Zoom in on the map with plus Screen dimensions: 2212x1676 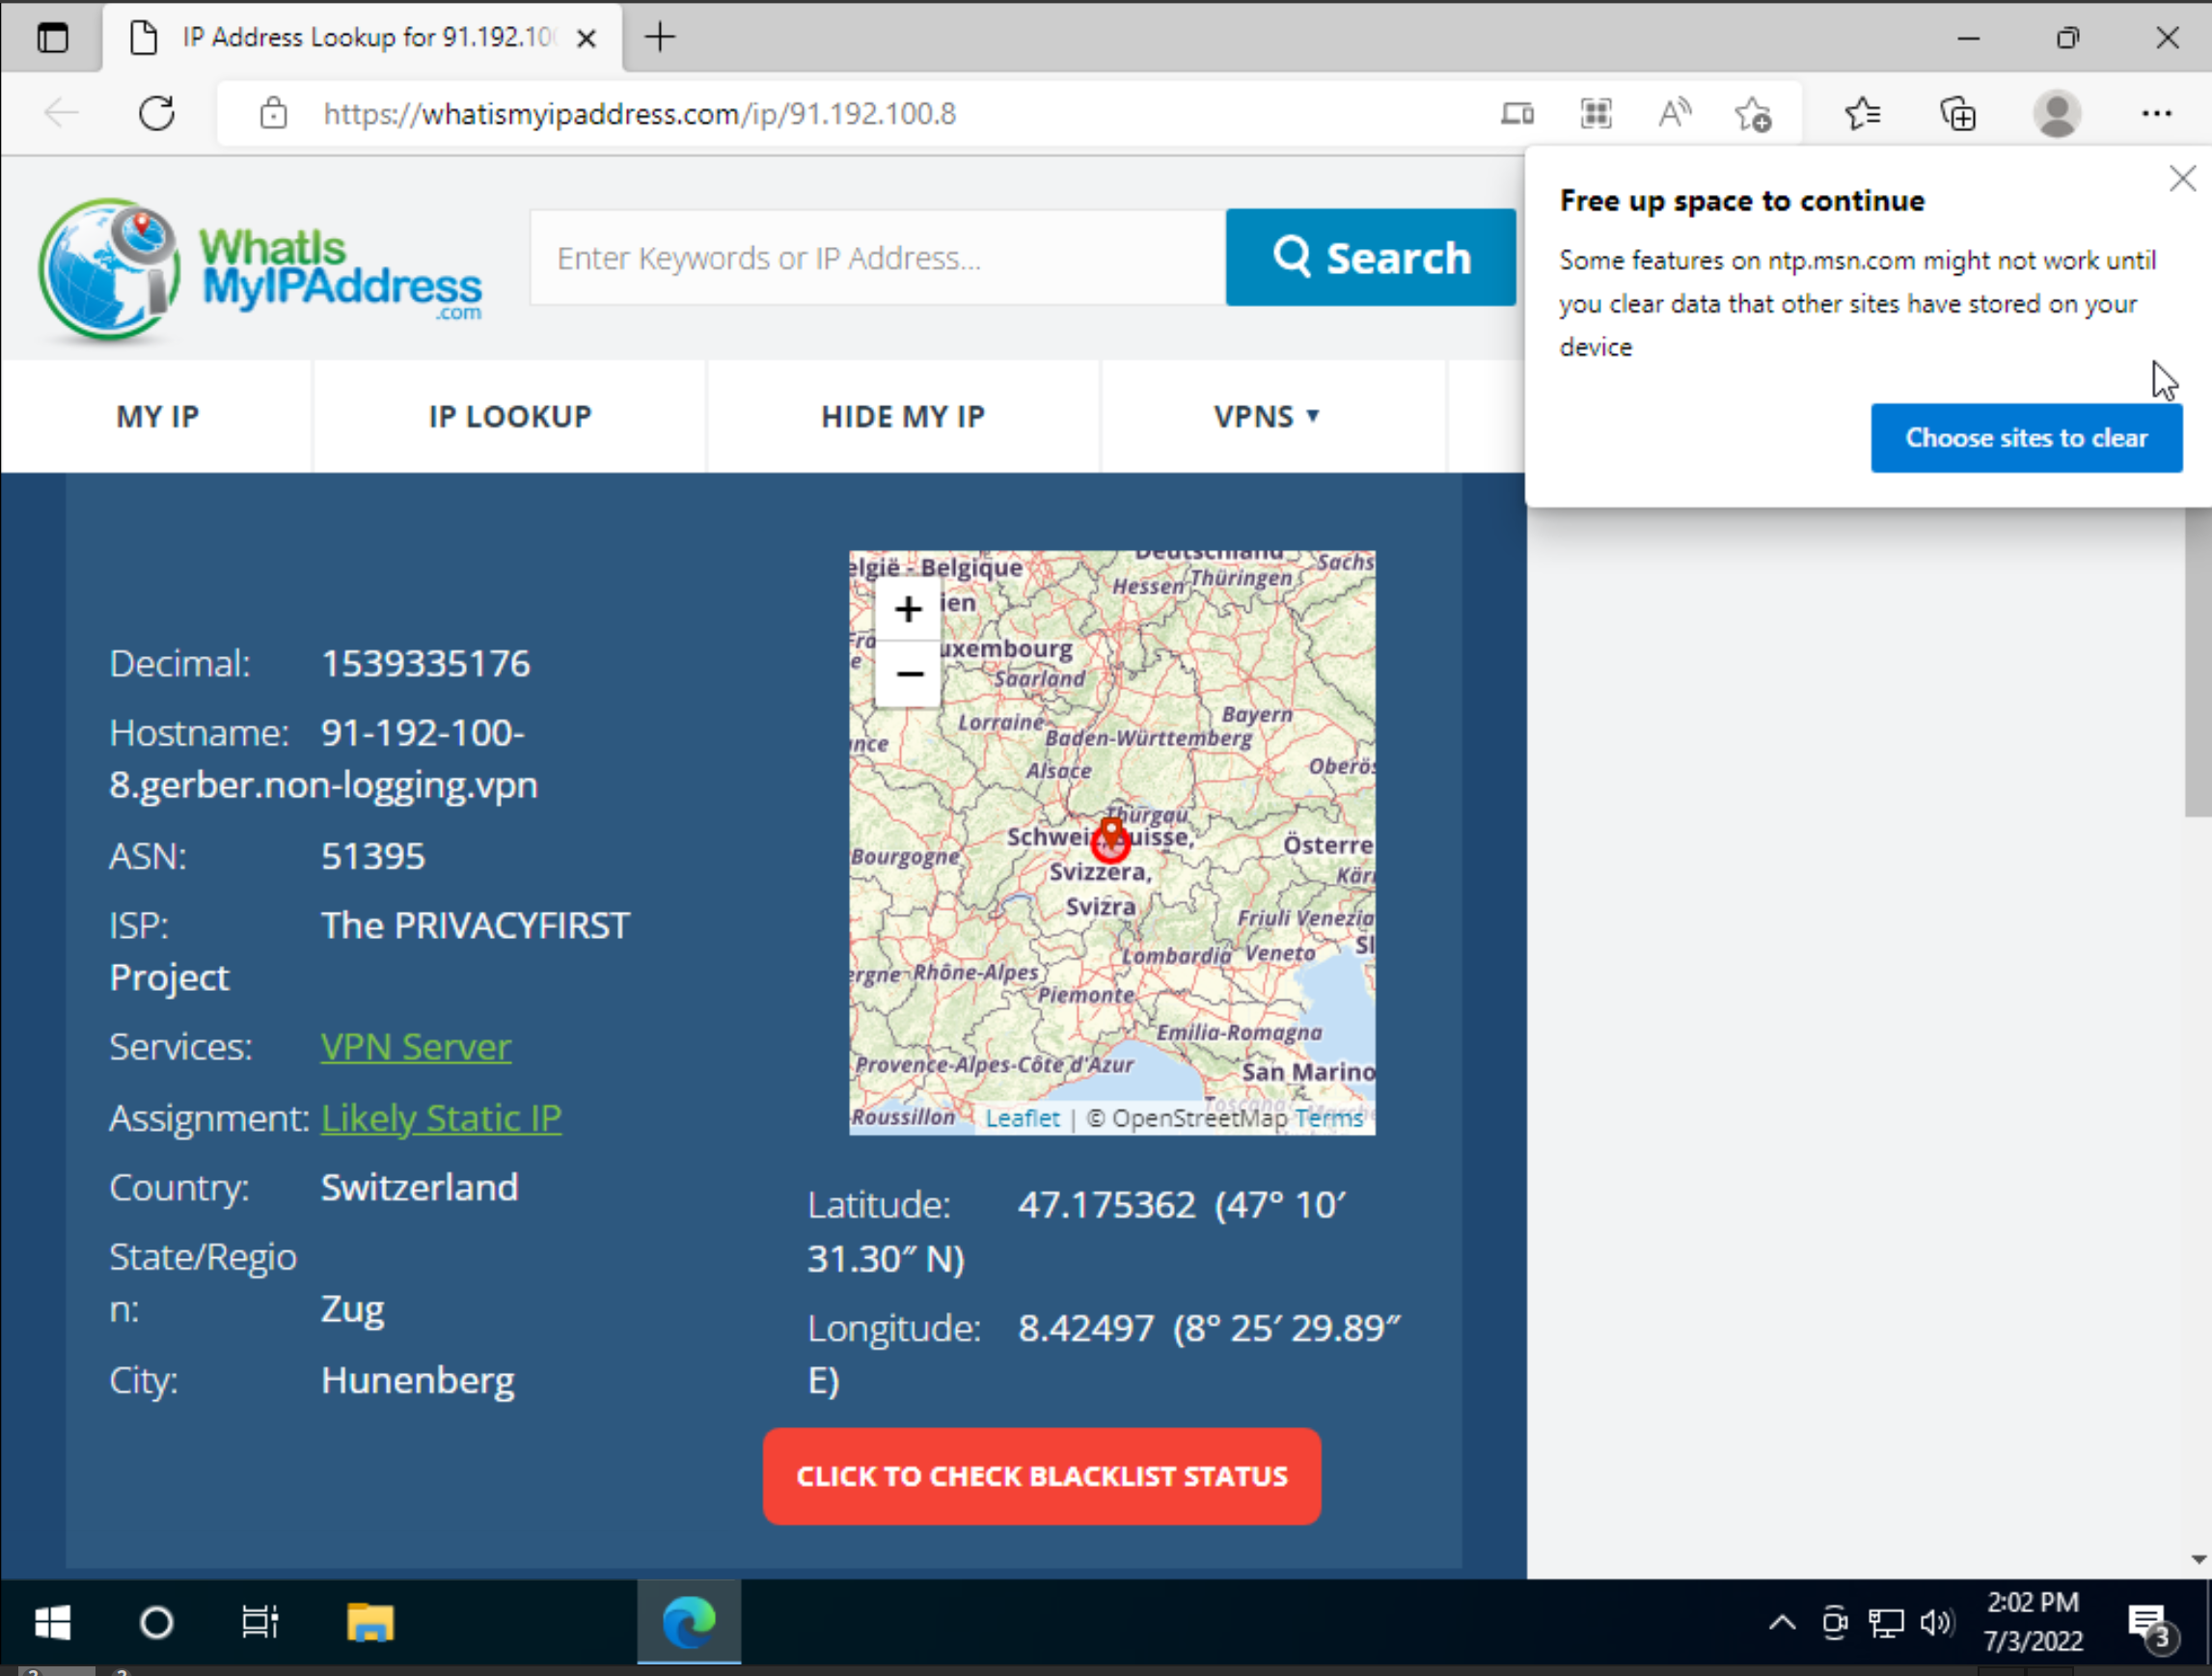[x=908, y=609]
